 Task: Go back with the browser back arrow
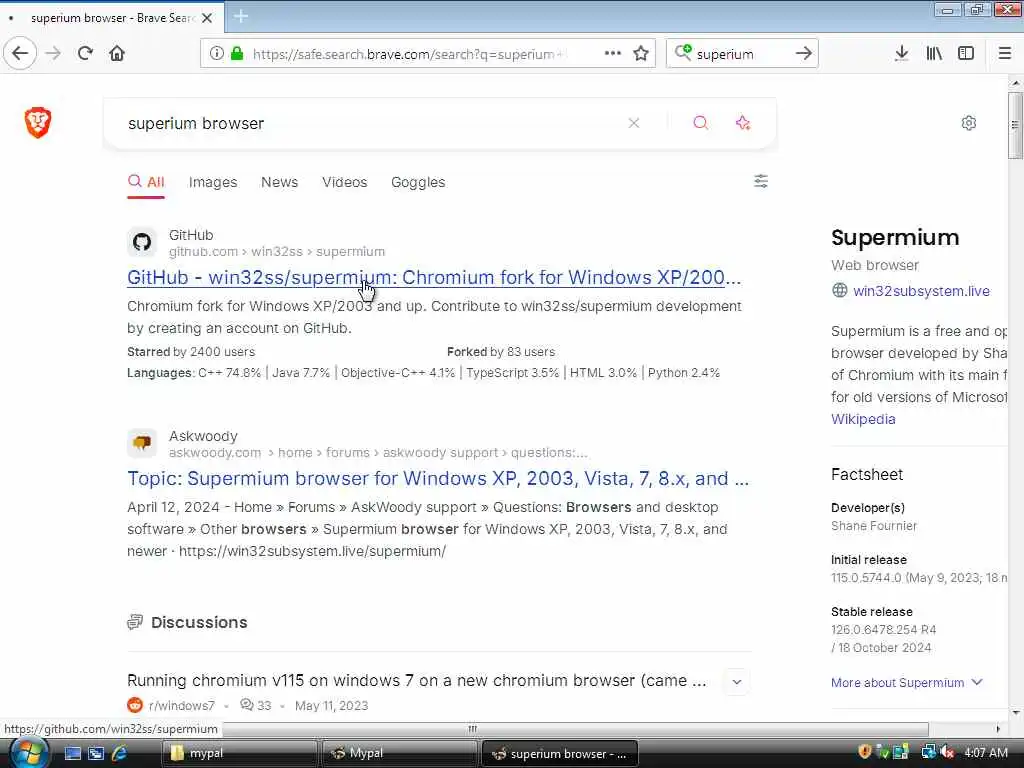[x=20, y=54]
